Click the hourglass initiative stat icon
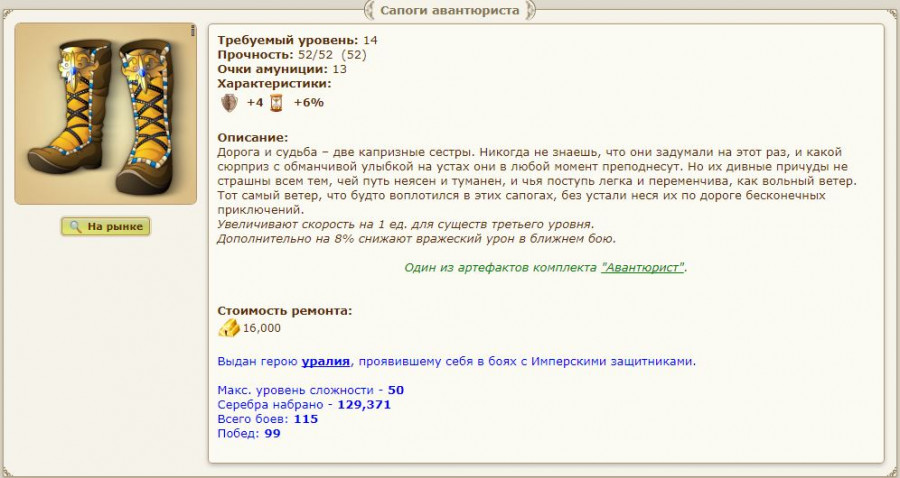This screenshot has height=478, width=900. click(277, 103)
